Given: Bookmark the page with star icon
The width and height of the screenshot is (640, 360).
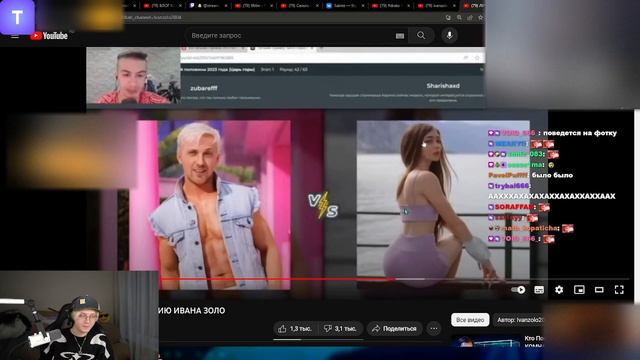Looking at the screenshot, I should point(480,18).
